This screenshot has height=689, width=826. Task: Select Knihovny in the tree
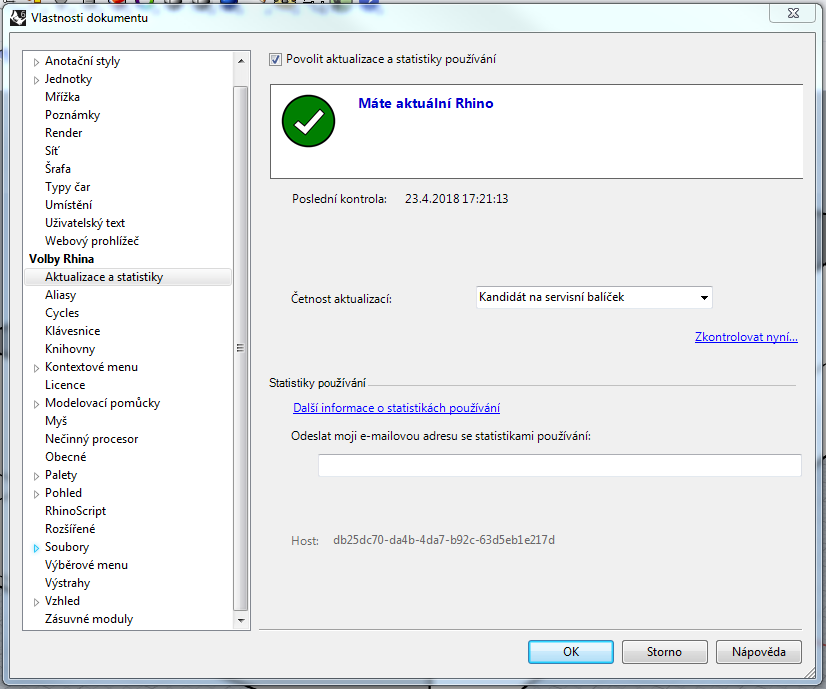point(70,349)
